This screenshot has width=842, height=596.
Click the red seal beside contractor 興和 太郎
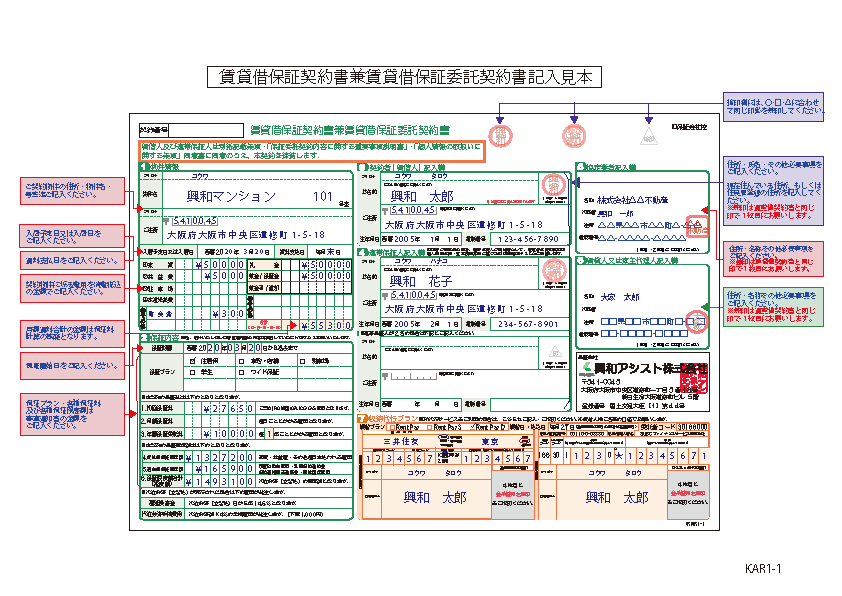(x=553, y=185)
